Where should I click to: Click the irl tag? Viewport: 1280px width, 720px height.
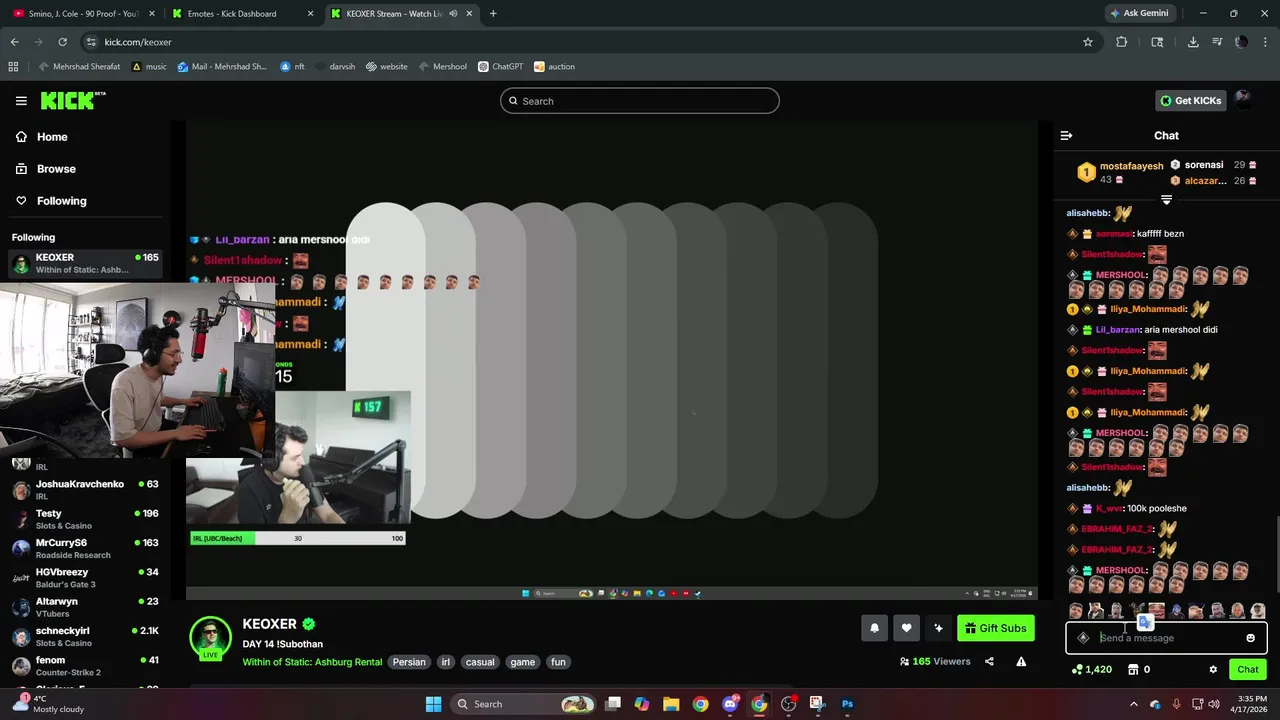[x=446, y=662]
